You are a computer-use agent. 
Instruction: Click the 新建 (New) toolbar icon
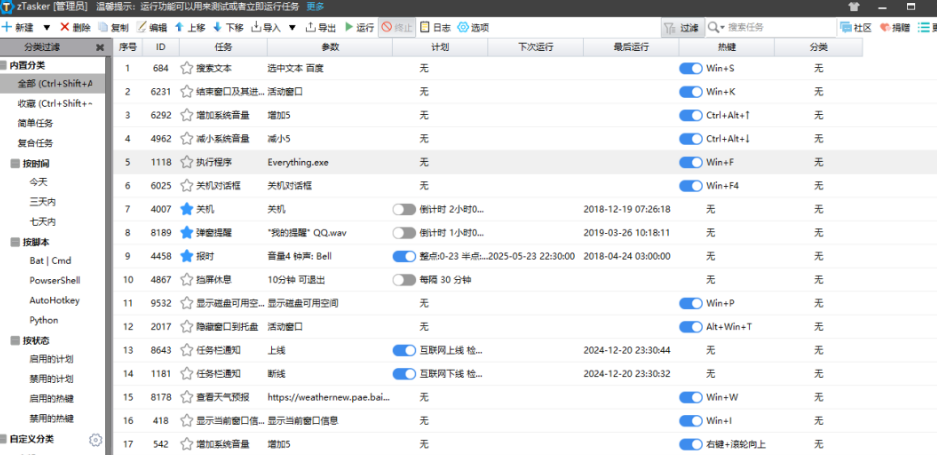click(7, 28)
